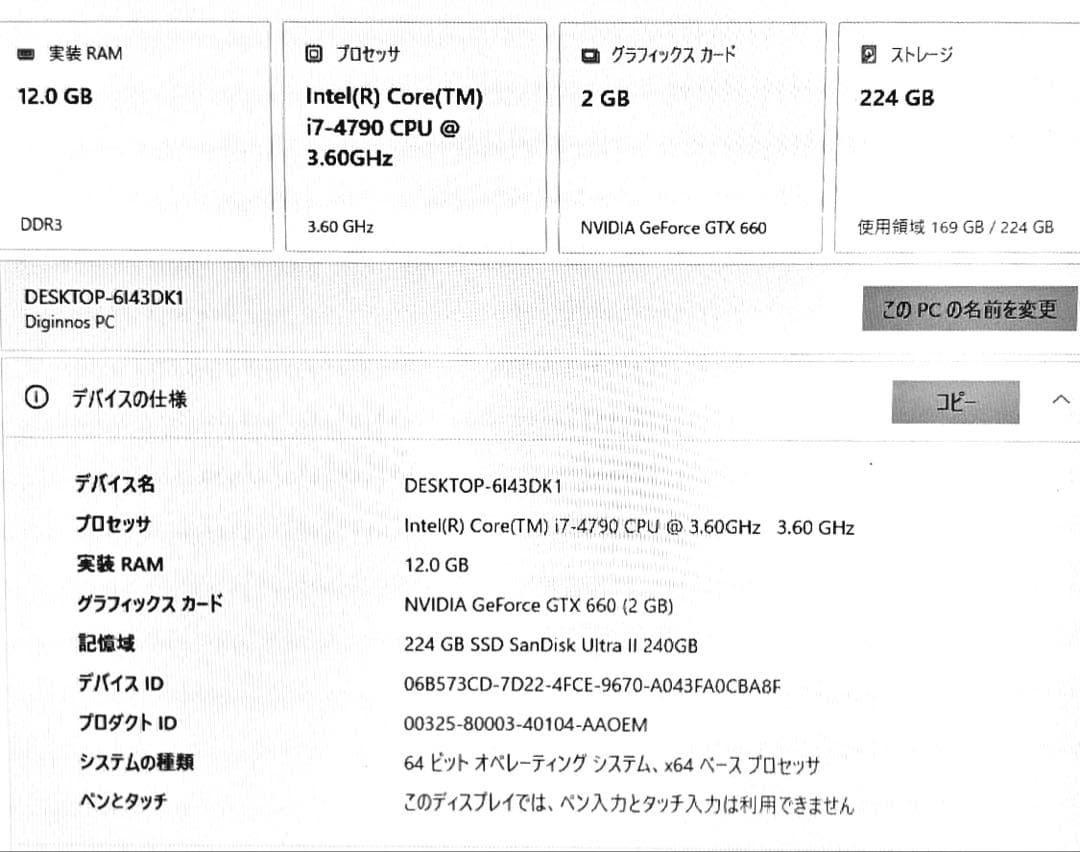
Task: Open the DDR3 memory details card
Action: pos(136,135)
